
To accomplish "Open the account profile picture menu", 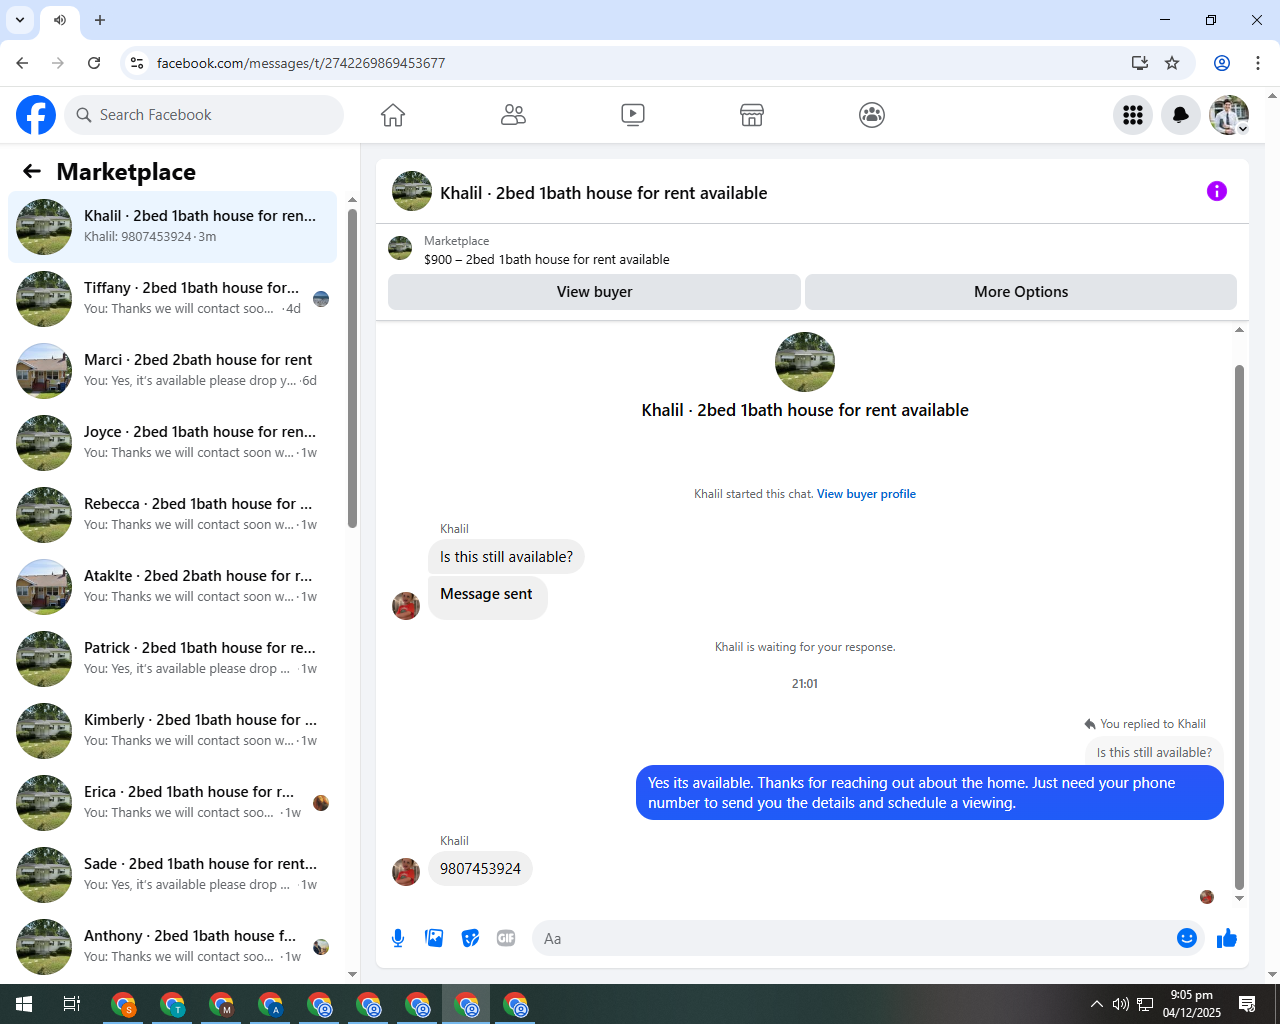I will click(1229, 115).
